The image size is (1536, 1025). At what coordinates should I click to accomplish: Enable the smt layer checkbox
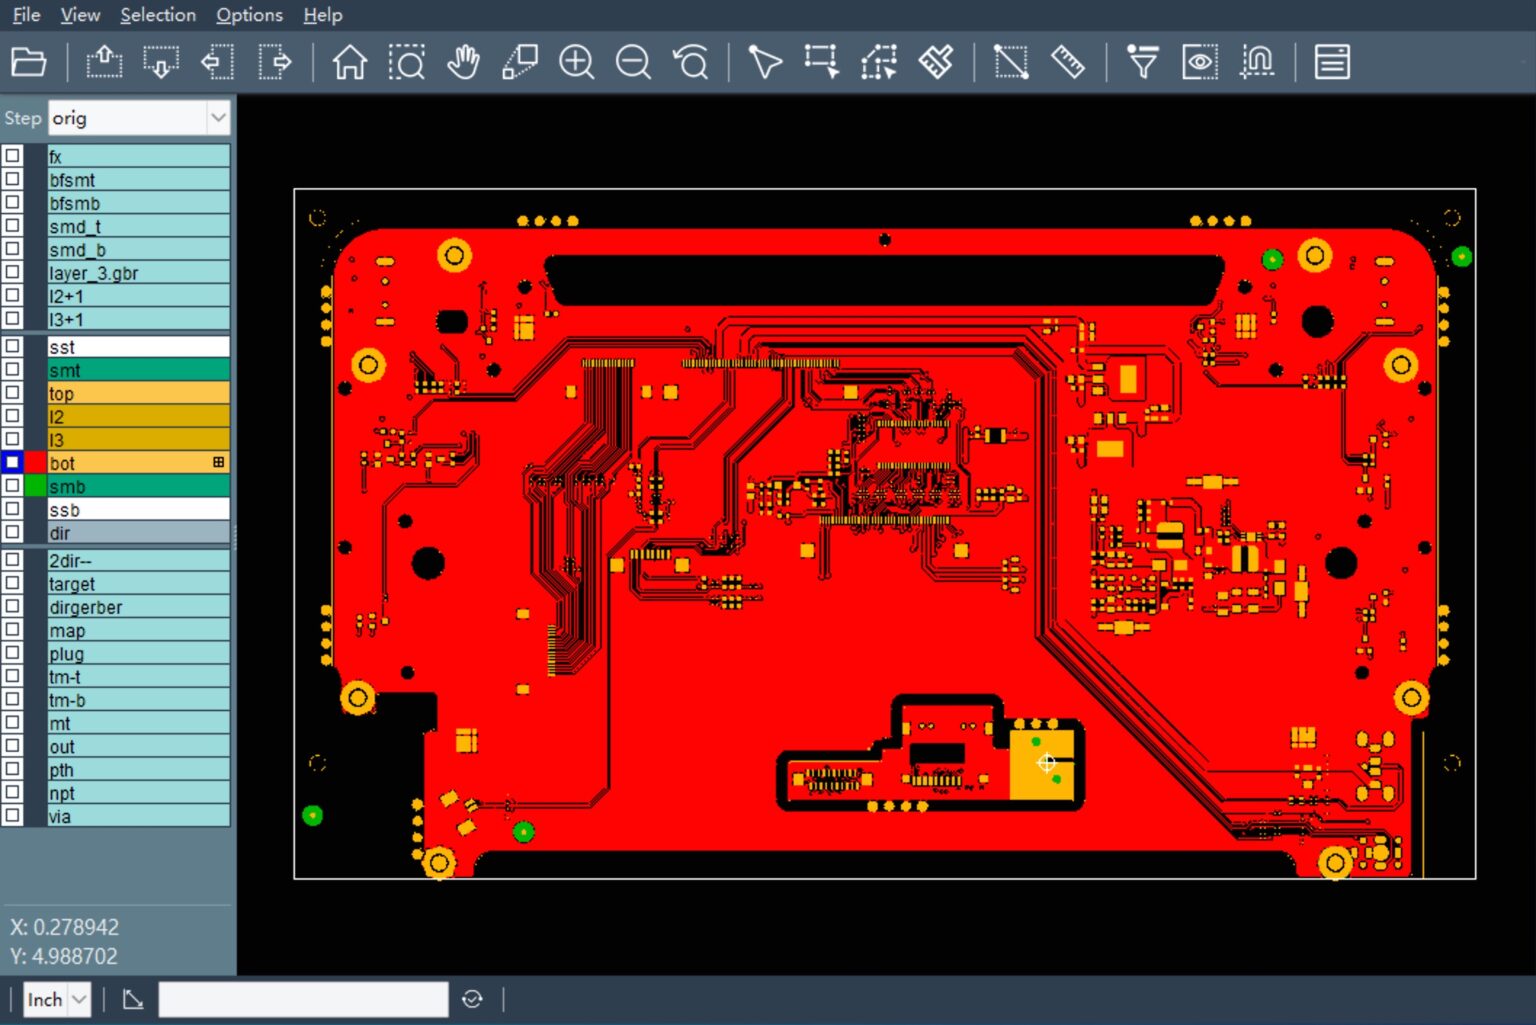tap(12, 369)
